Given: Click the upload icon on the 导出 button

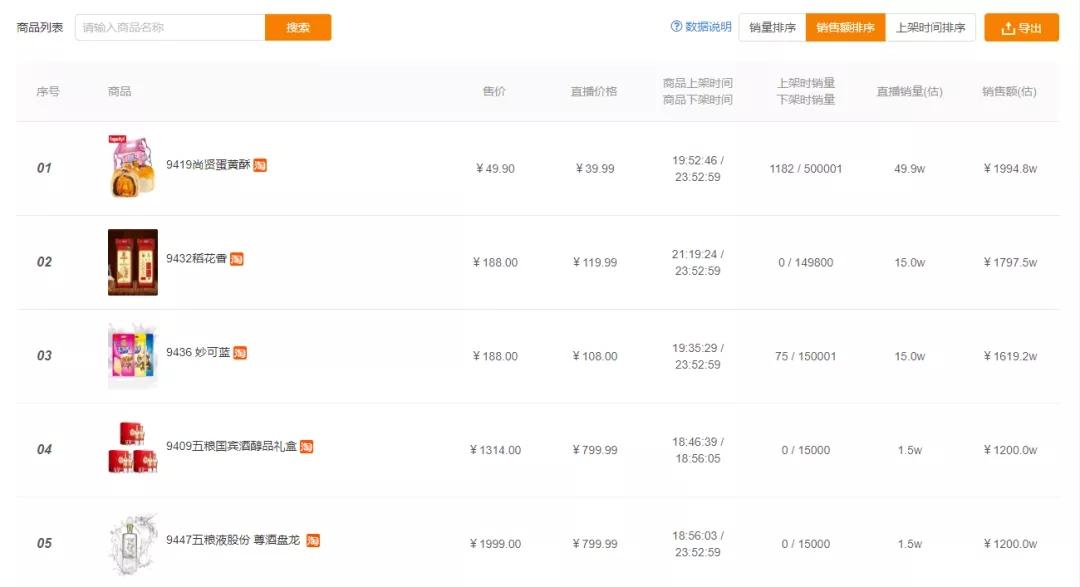Looking at the screenshot, I should (1008, 28).
